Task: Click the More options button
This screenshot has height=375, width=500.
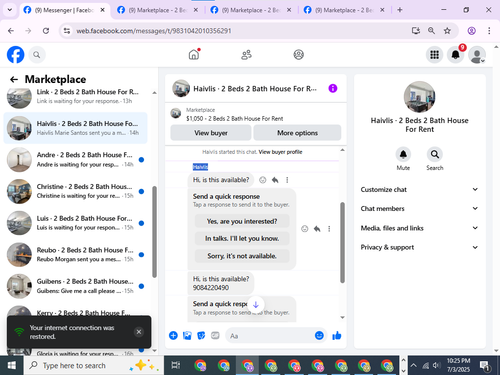Action: pyautogui.click(x=297, y=133)
